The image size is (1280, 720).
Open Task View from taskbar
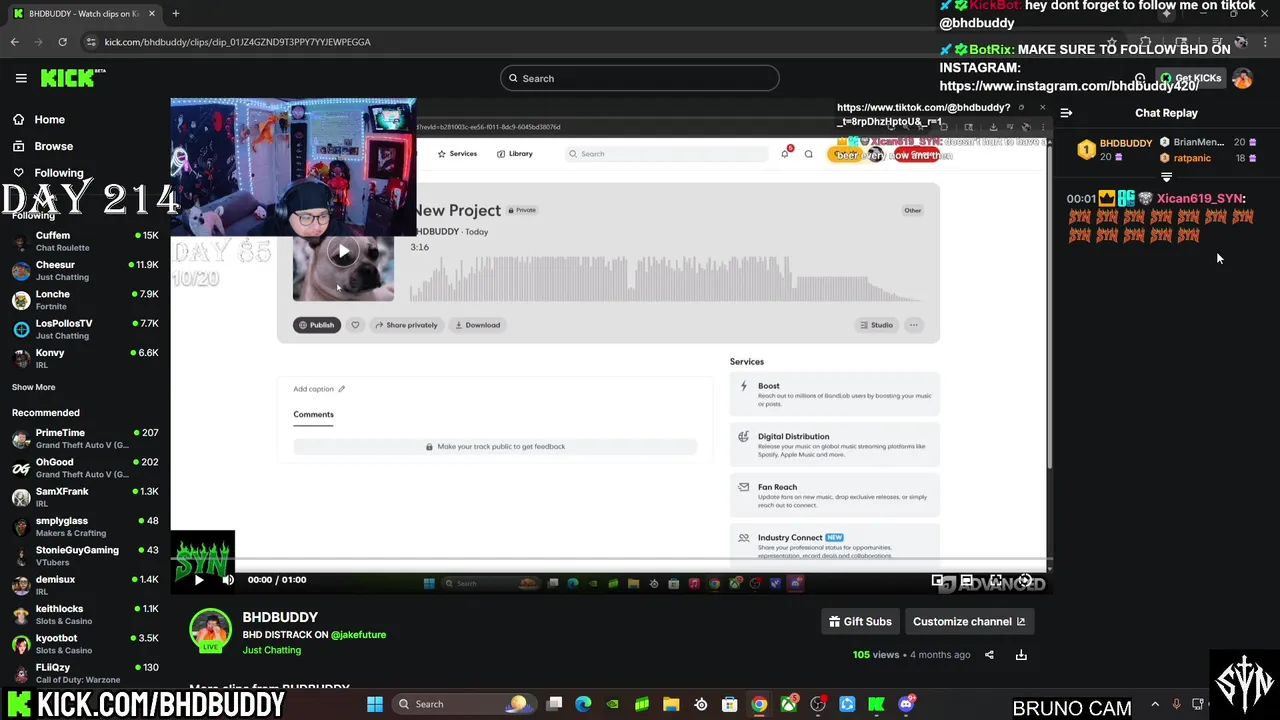tap(555, 704)
